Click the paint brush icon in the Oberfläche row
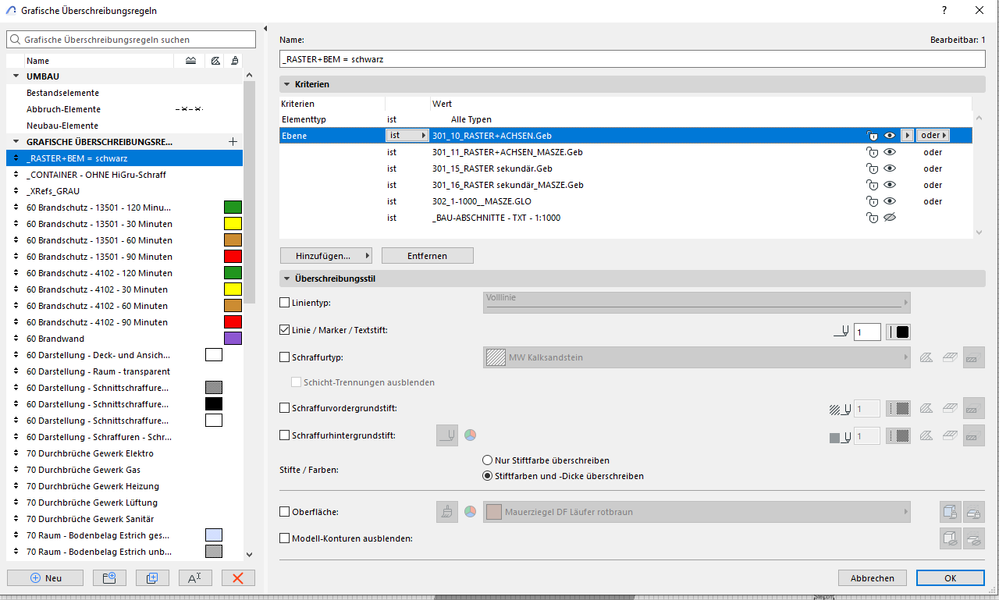999x600 pixels. click(x=447, y=511)
